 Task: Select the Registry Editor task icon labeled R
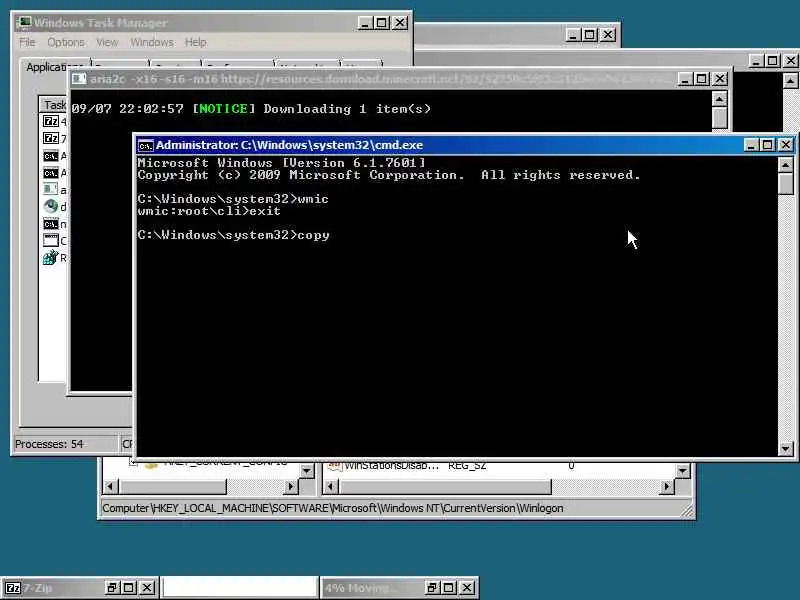[x=51, y=258]
